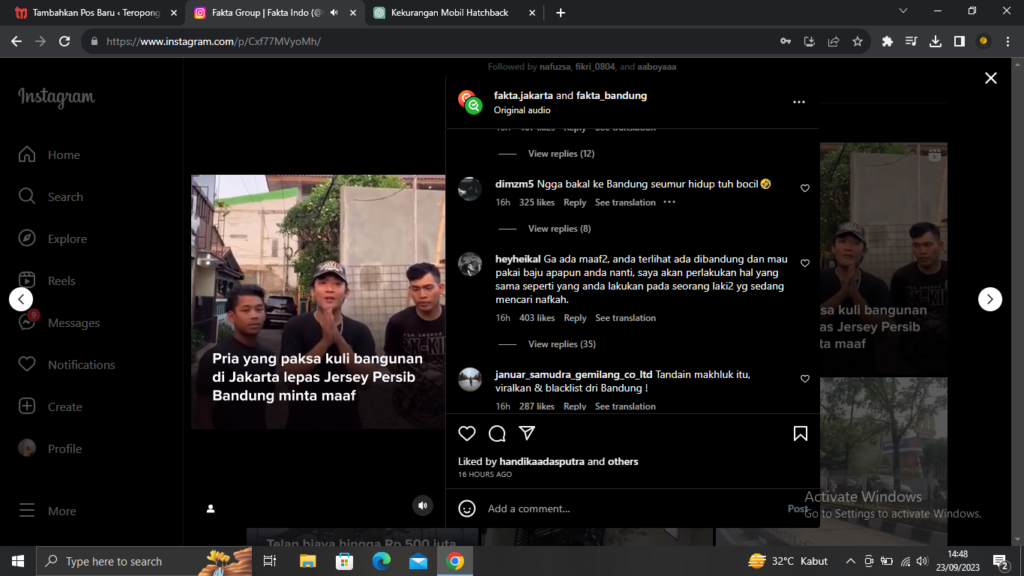This screenshot has height=576, width=1024.
Task: Reply to heyheikal's comment
Action: [575, 318]
